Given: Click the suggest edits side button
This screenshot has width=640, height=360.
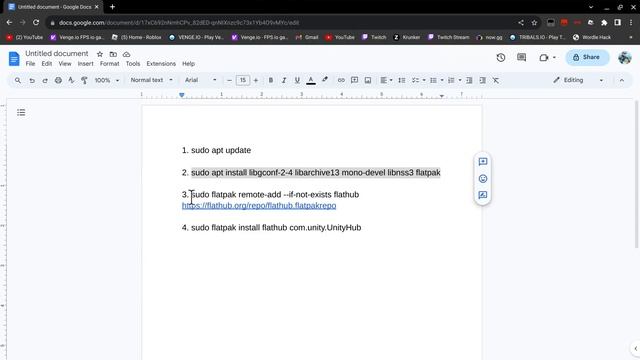Looking at the screenshot, I should click(483, 195).
